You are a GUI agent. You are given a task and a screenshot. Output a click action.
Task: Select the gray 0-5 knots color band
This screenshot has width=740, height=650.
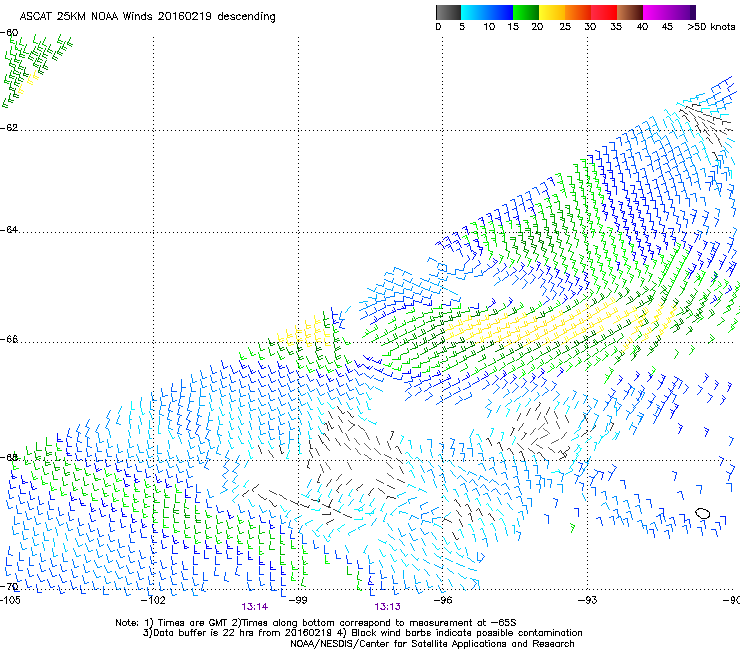pos(448,12)
